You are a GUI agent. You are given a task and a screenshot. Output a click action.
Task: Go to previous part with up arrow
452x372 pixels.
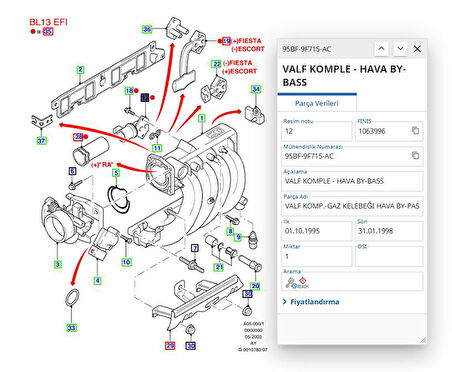(381, 49)
